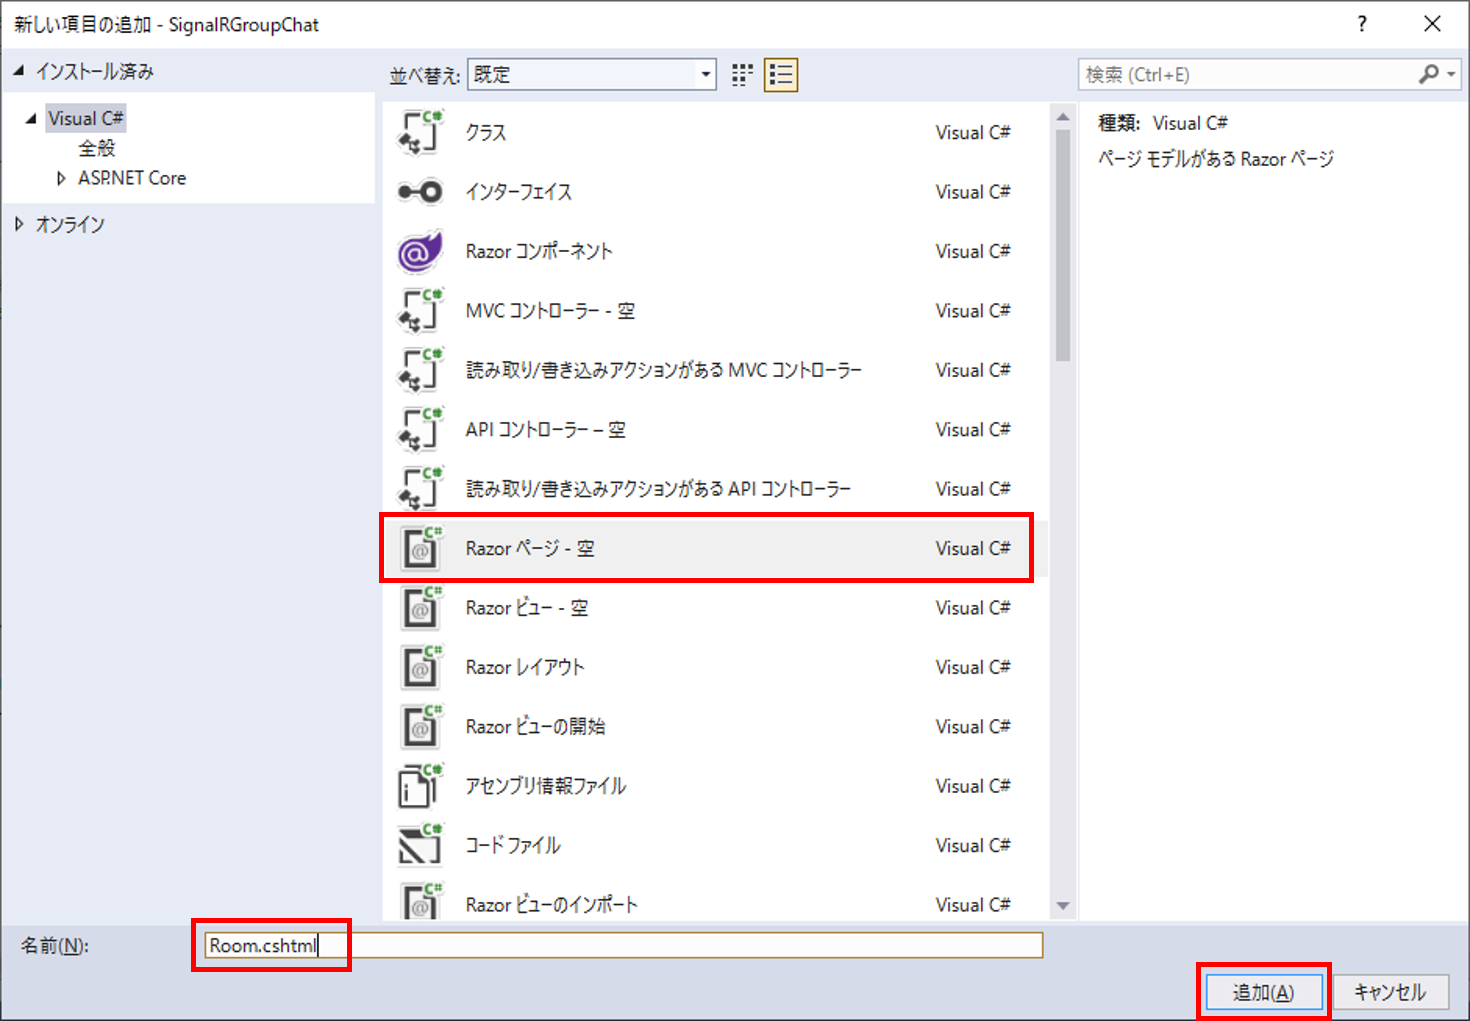Click the Razor コンポーネント icon
Image resolution: width=1470 pixels, height=1021 pixels.
click(420, 252)
